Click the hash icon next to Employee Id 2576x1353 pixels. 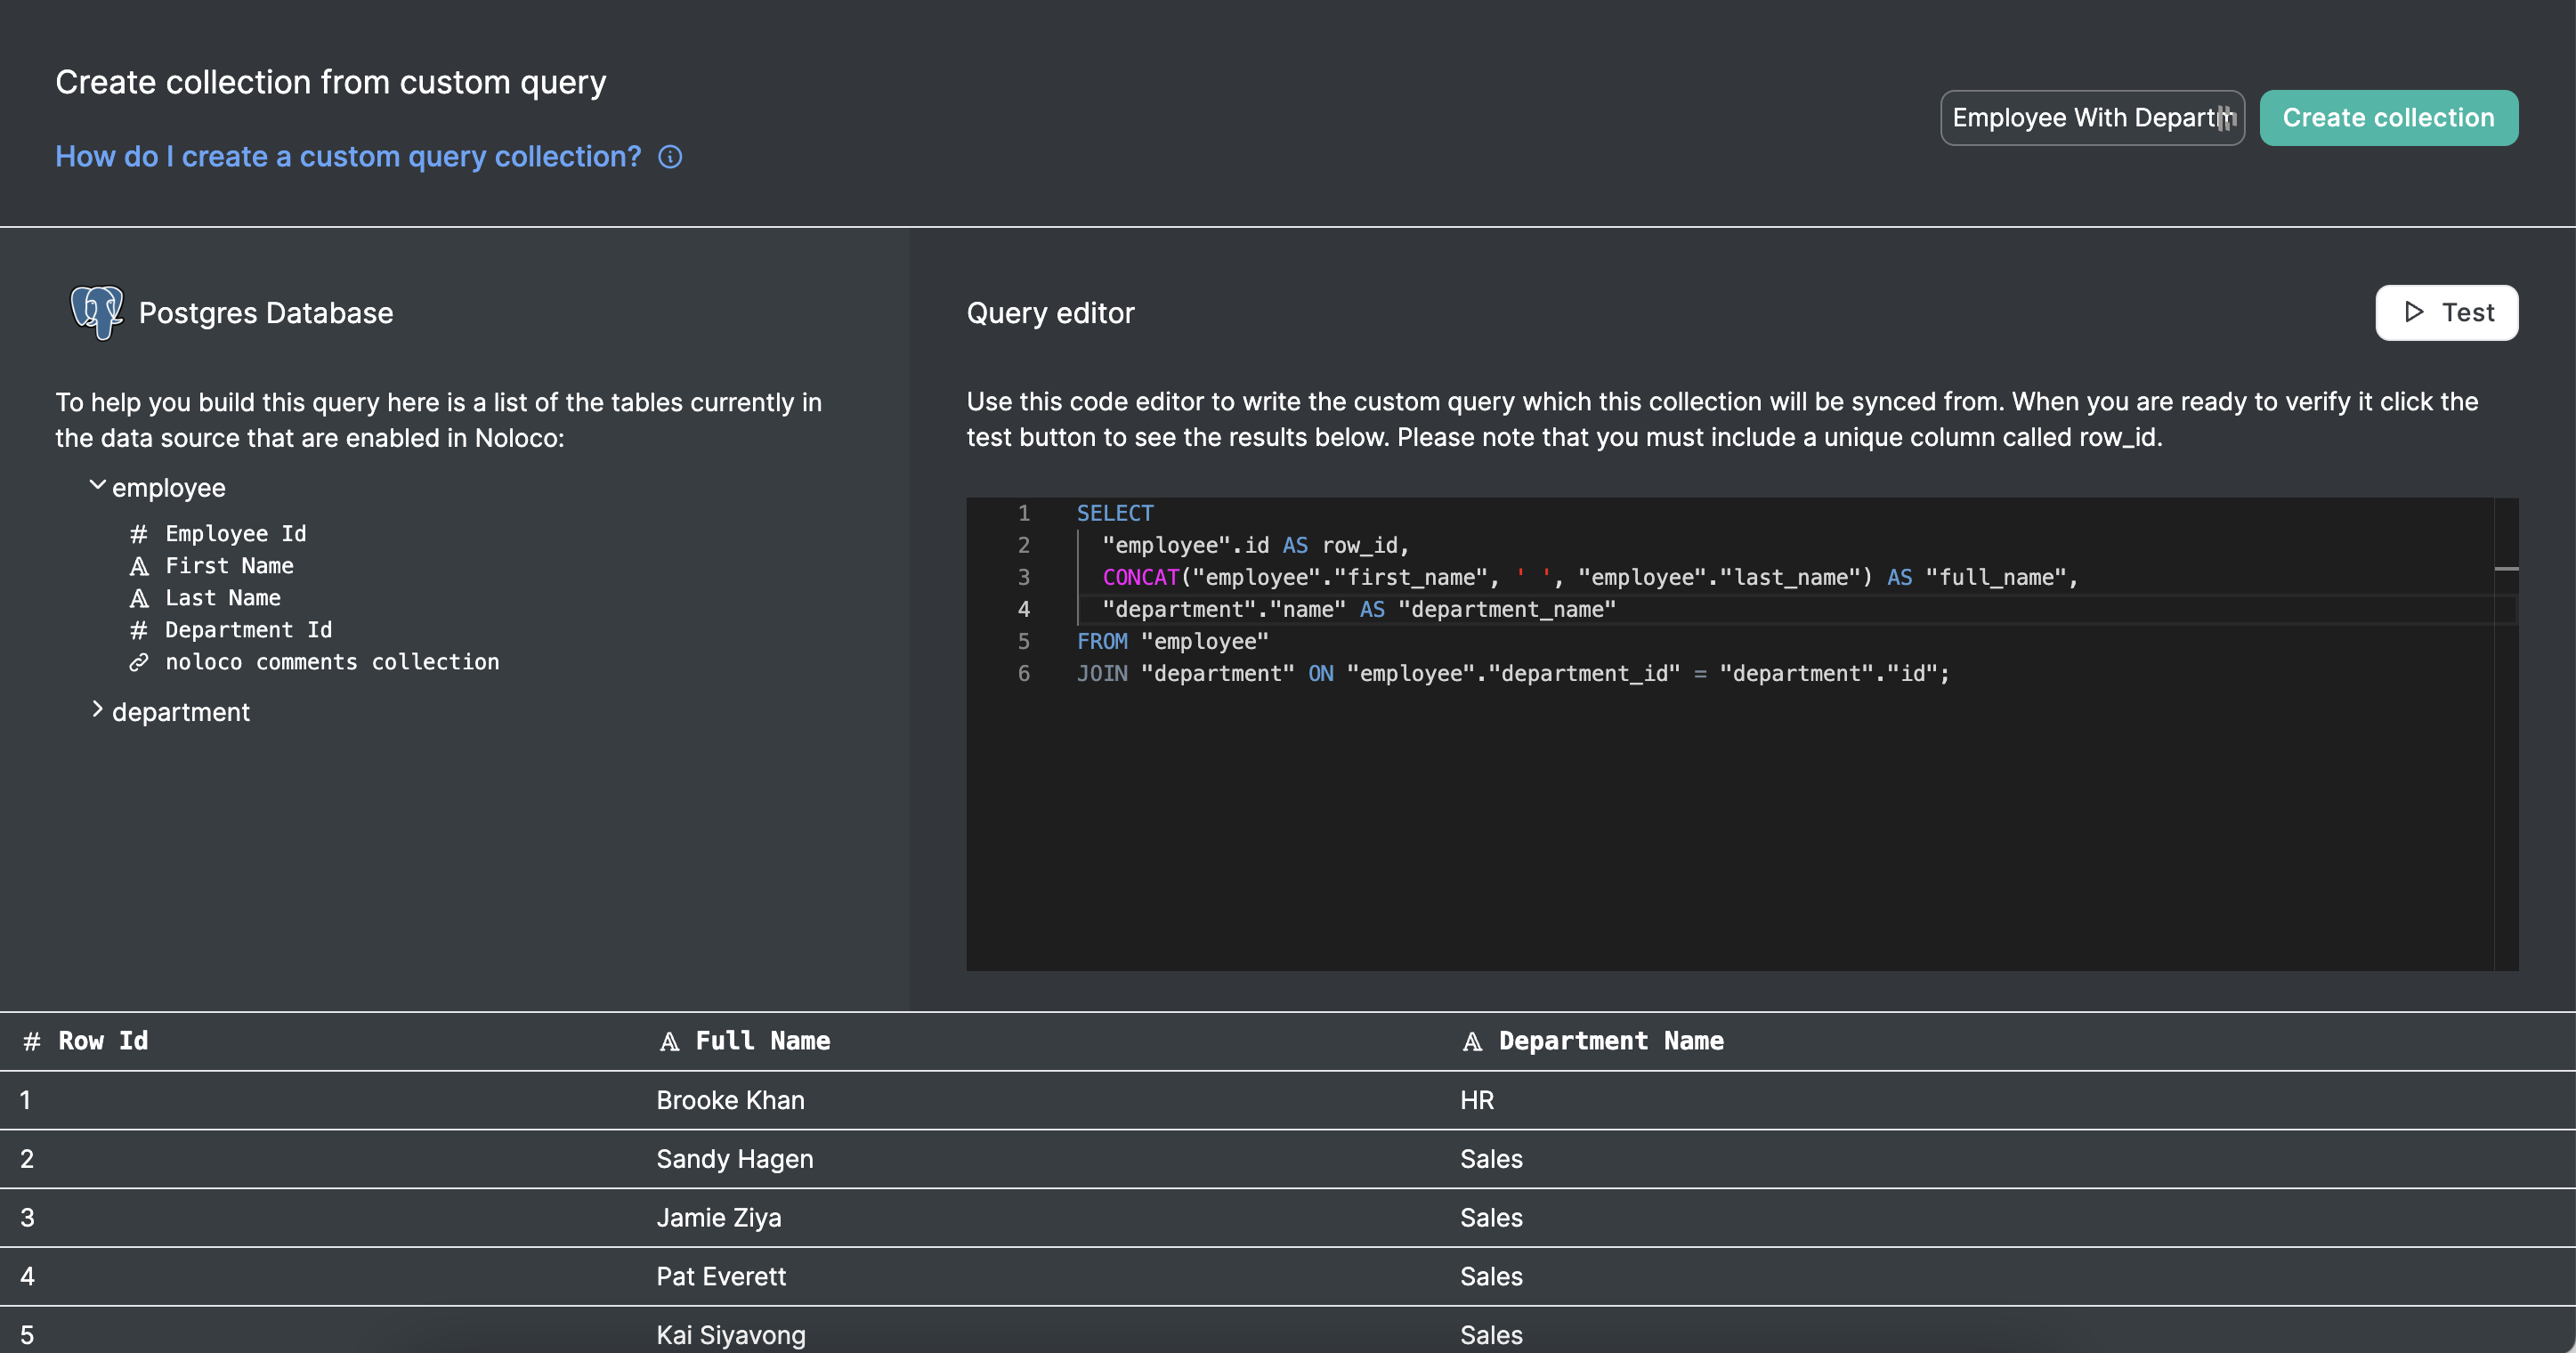pyautogui.click(x=139, y=534)
